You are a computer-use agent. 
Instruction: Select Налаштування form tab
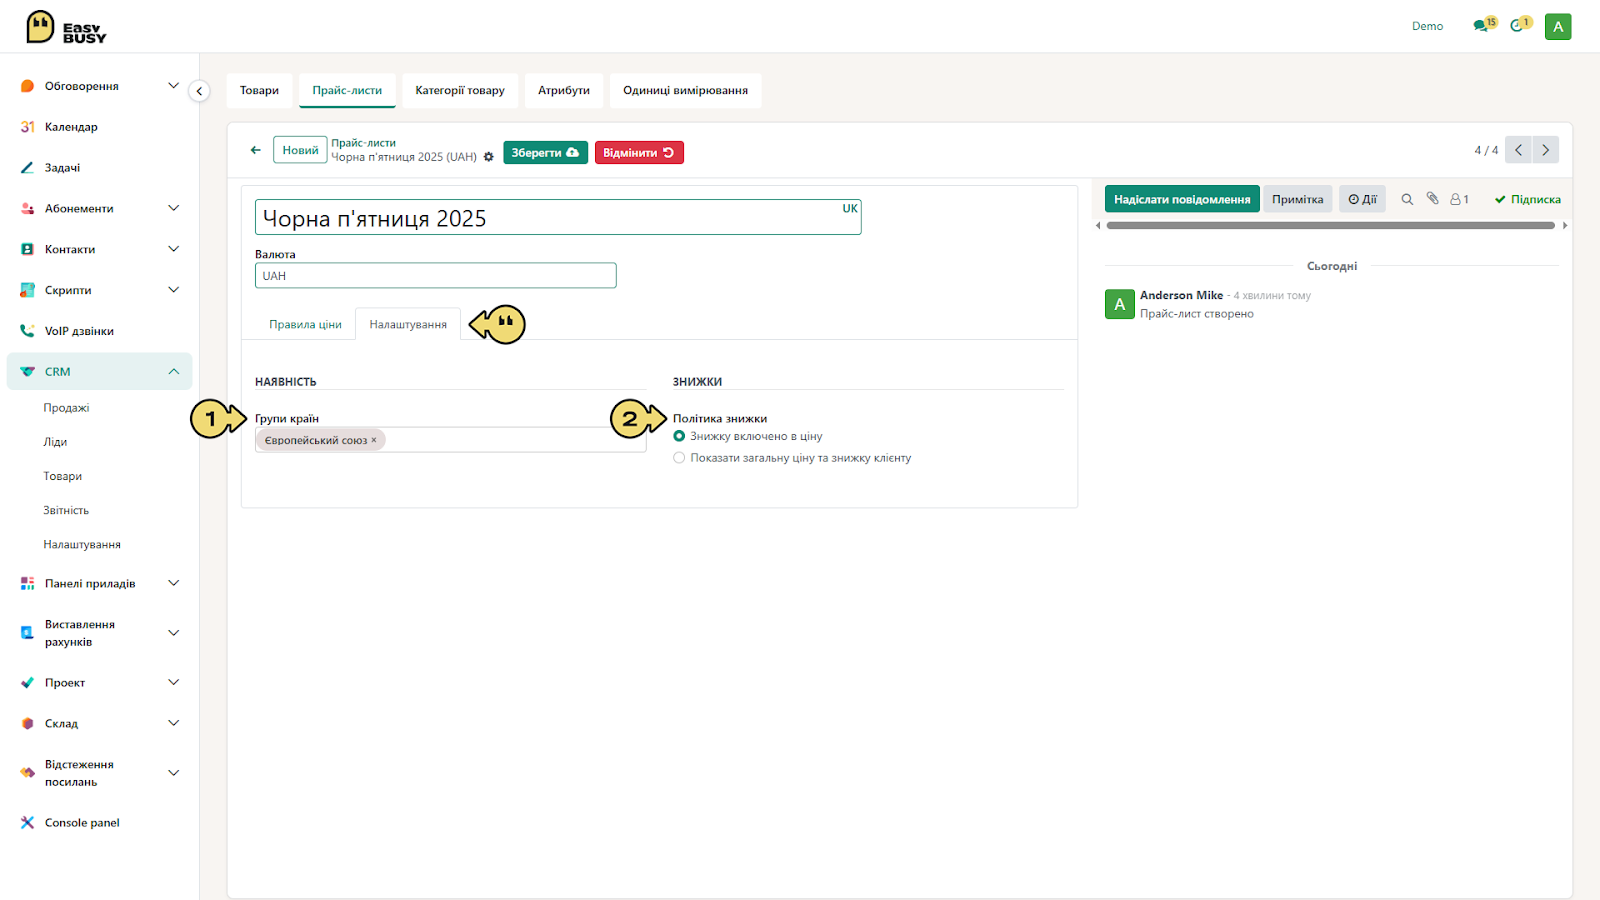click(408, 324)
